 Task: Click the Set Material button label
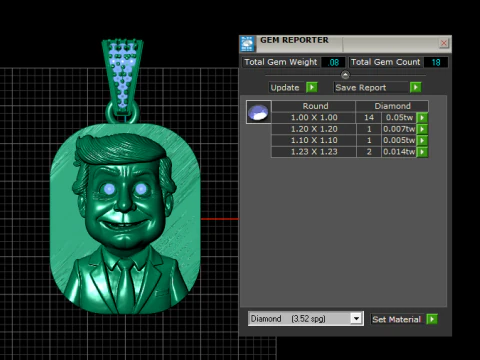point(397,319)
